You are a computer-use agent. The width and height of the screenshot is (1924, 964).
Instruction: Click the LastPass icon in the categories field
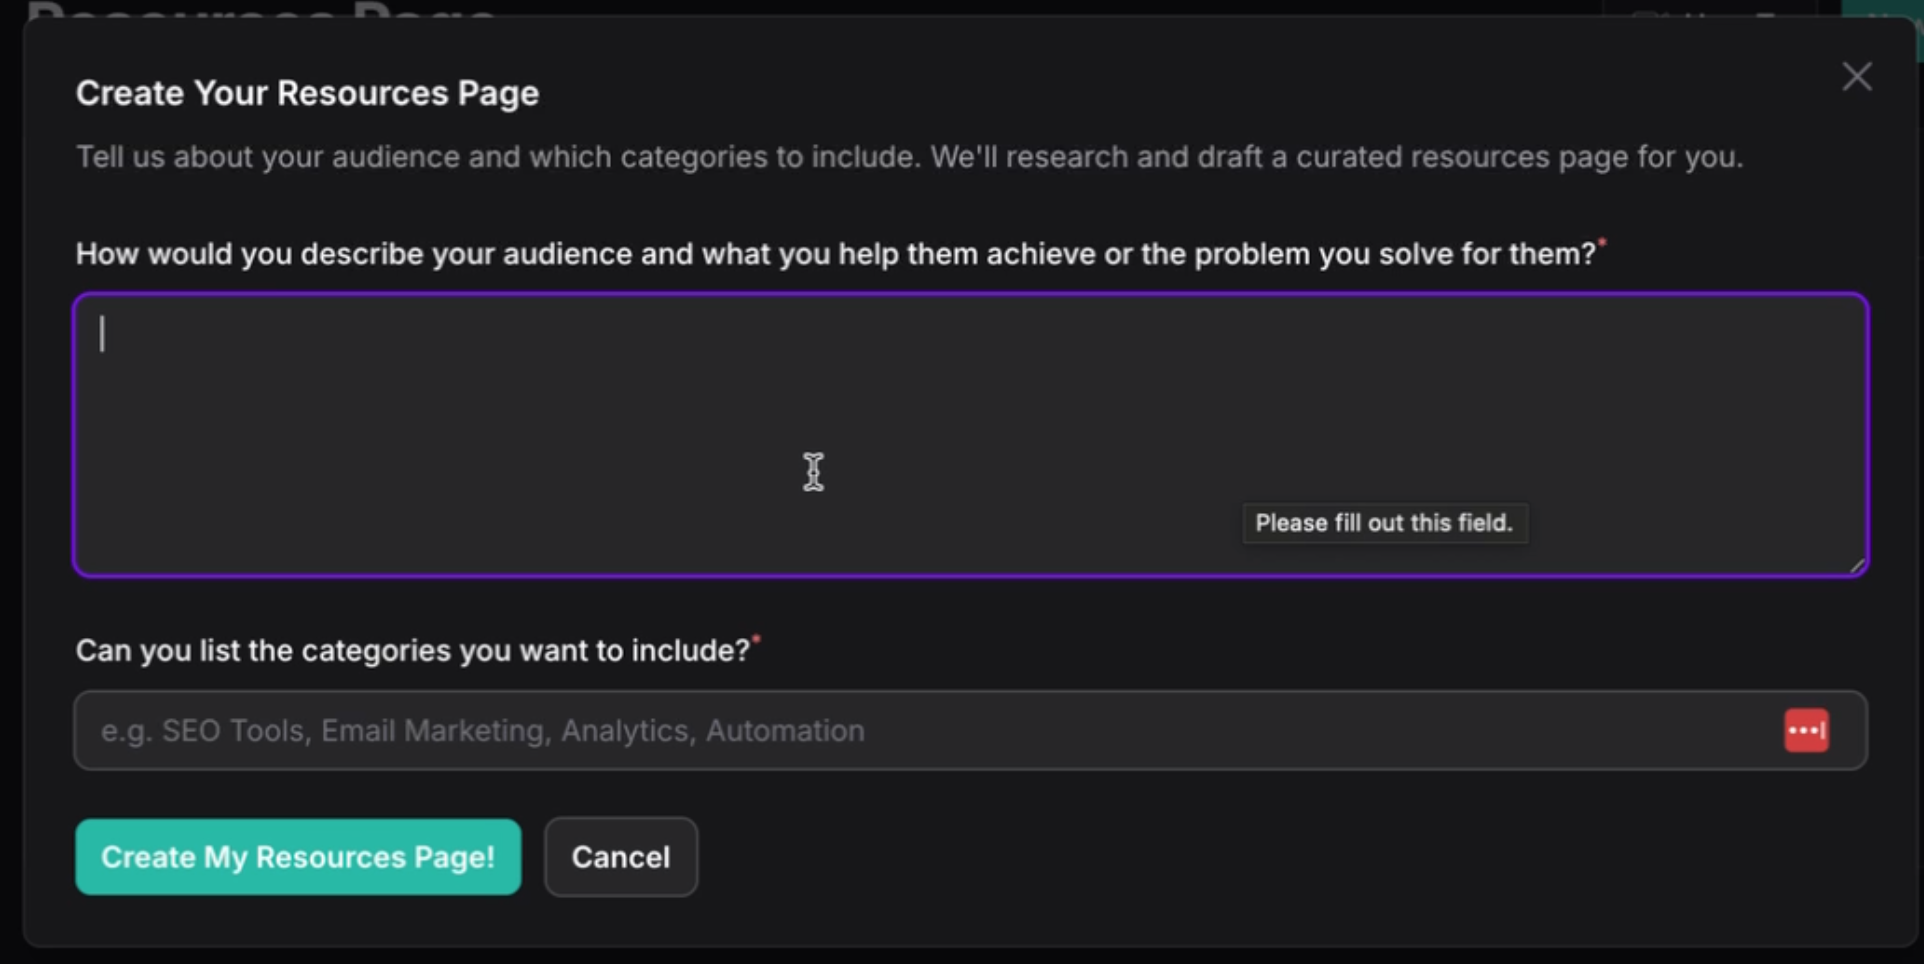coord(1806,730)
